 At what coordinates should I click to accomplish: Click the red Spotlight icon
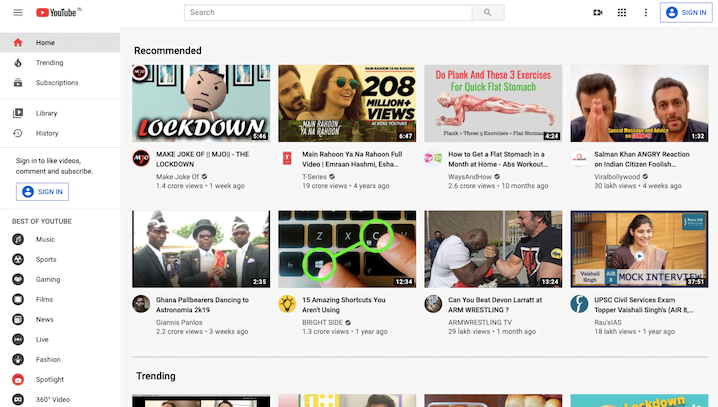point(18,380)
